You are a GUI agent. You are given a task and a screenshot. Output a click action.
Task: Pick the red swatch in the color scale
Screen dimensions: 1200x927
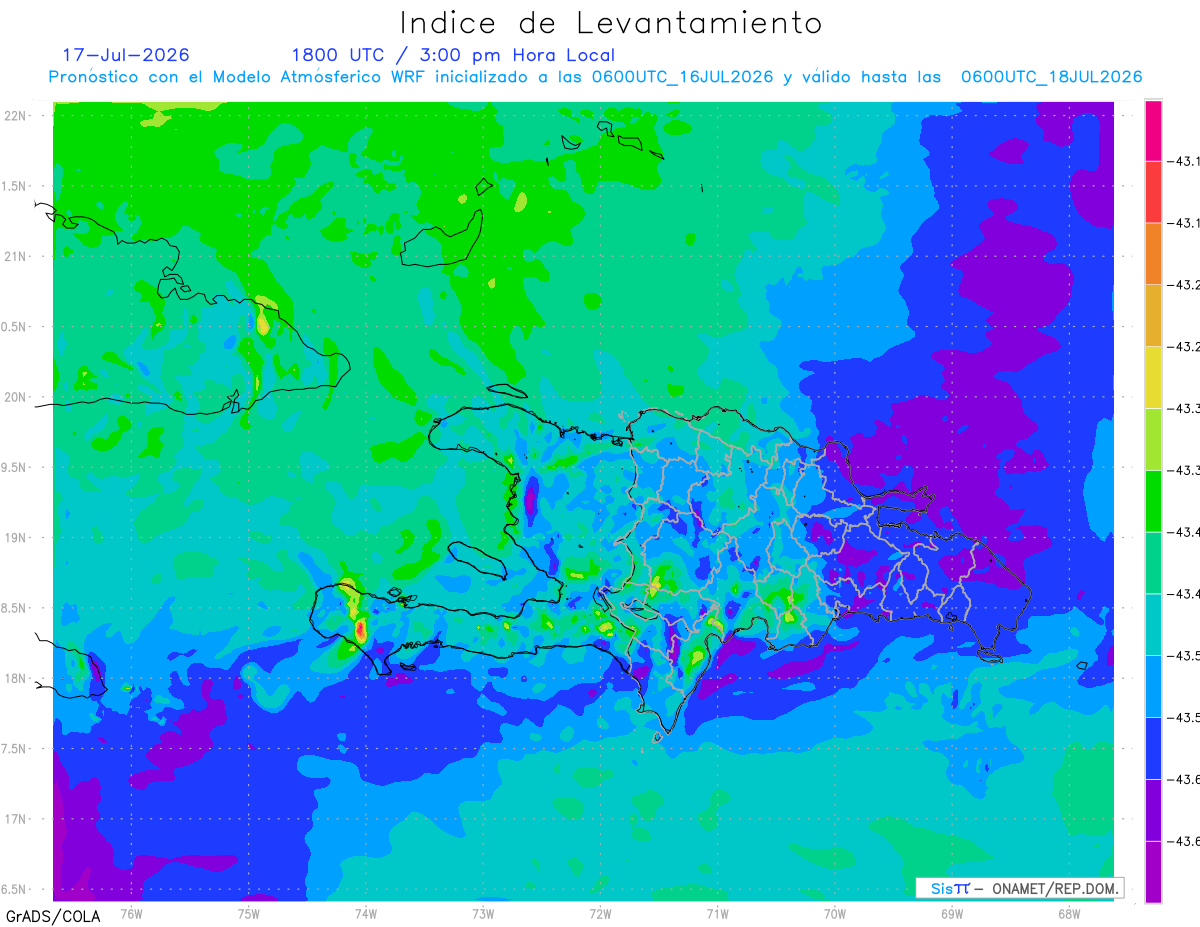pyautogui.click(x=1153, y=192)
